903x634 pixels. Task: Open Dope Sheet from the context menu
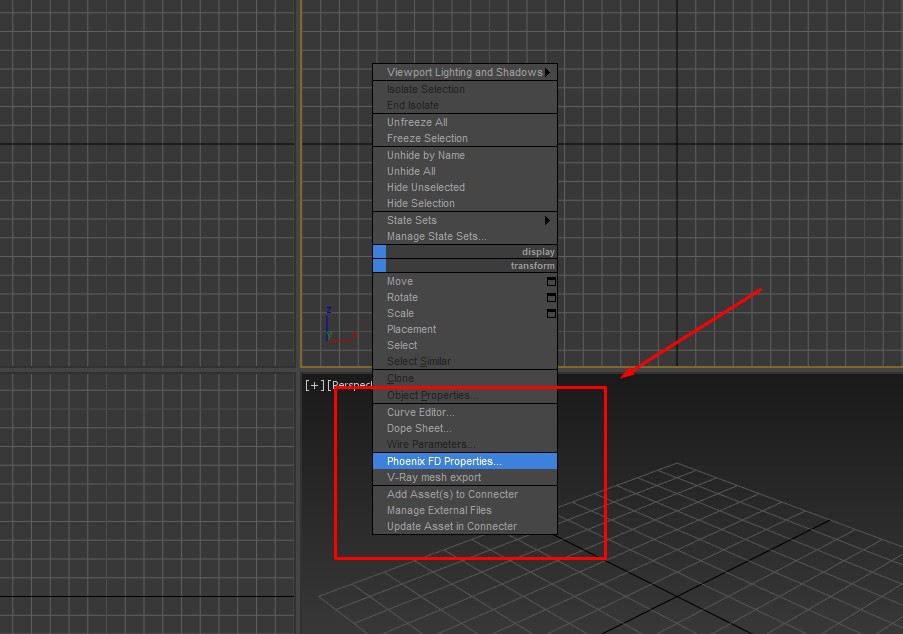click(419, 428)
